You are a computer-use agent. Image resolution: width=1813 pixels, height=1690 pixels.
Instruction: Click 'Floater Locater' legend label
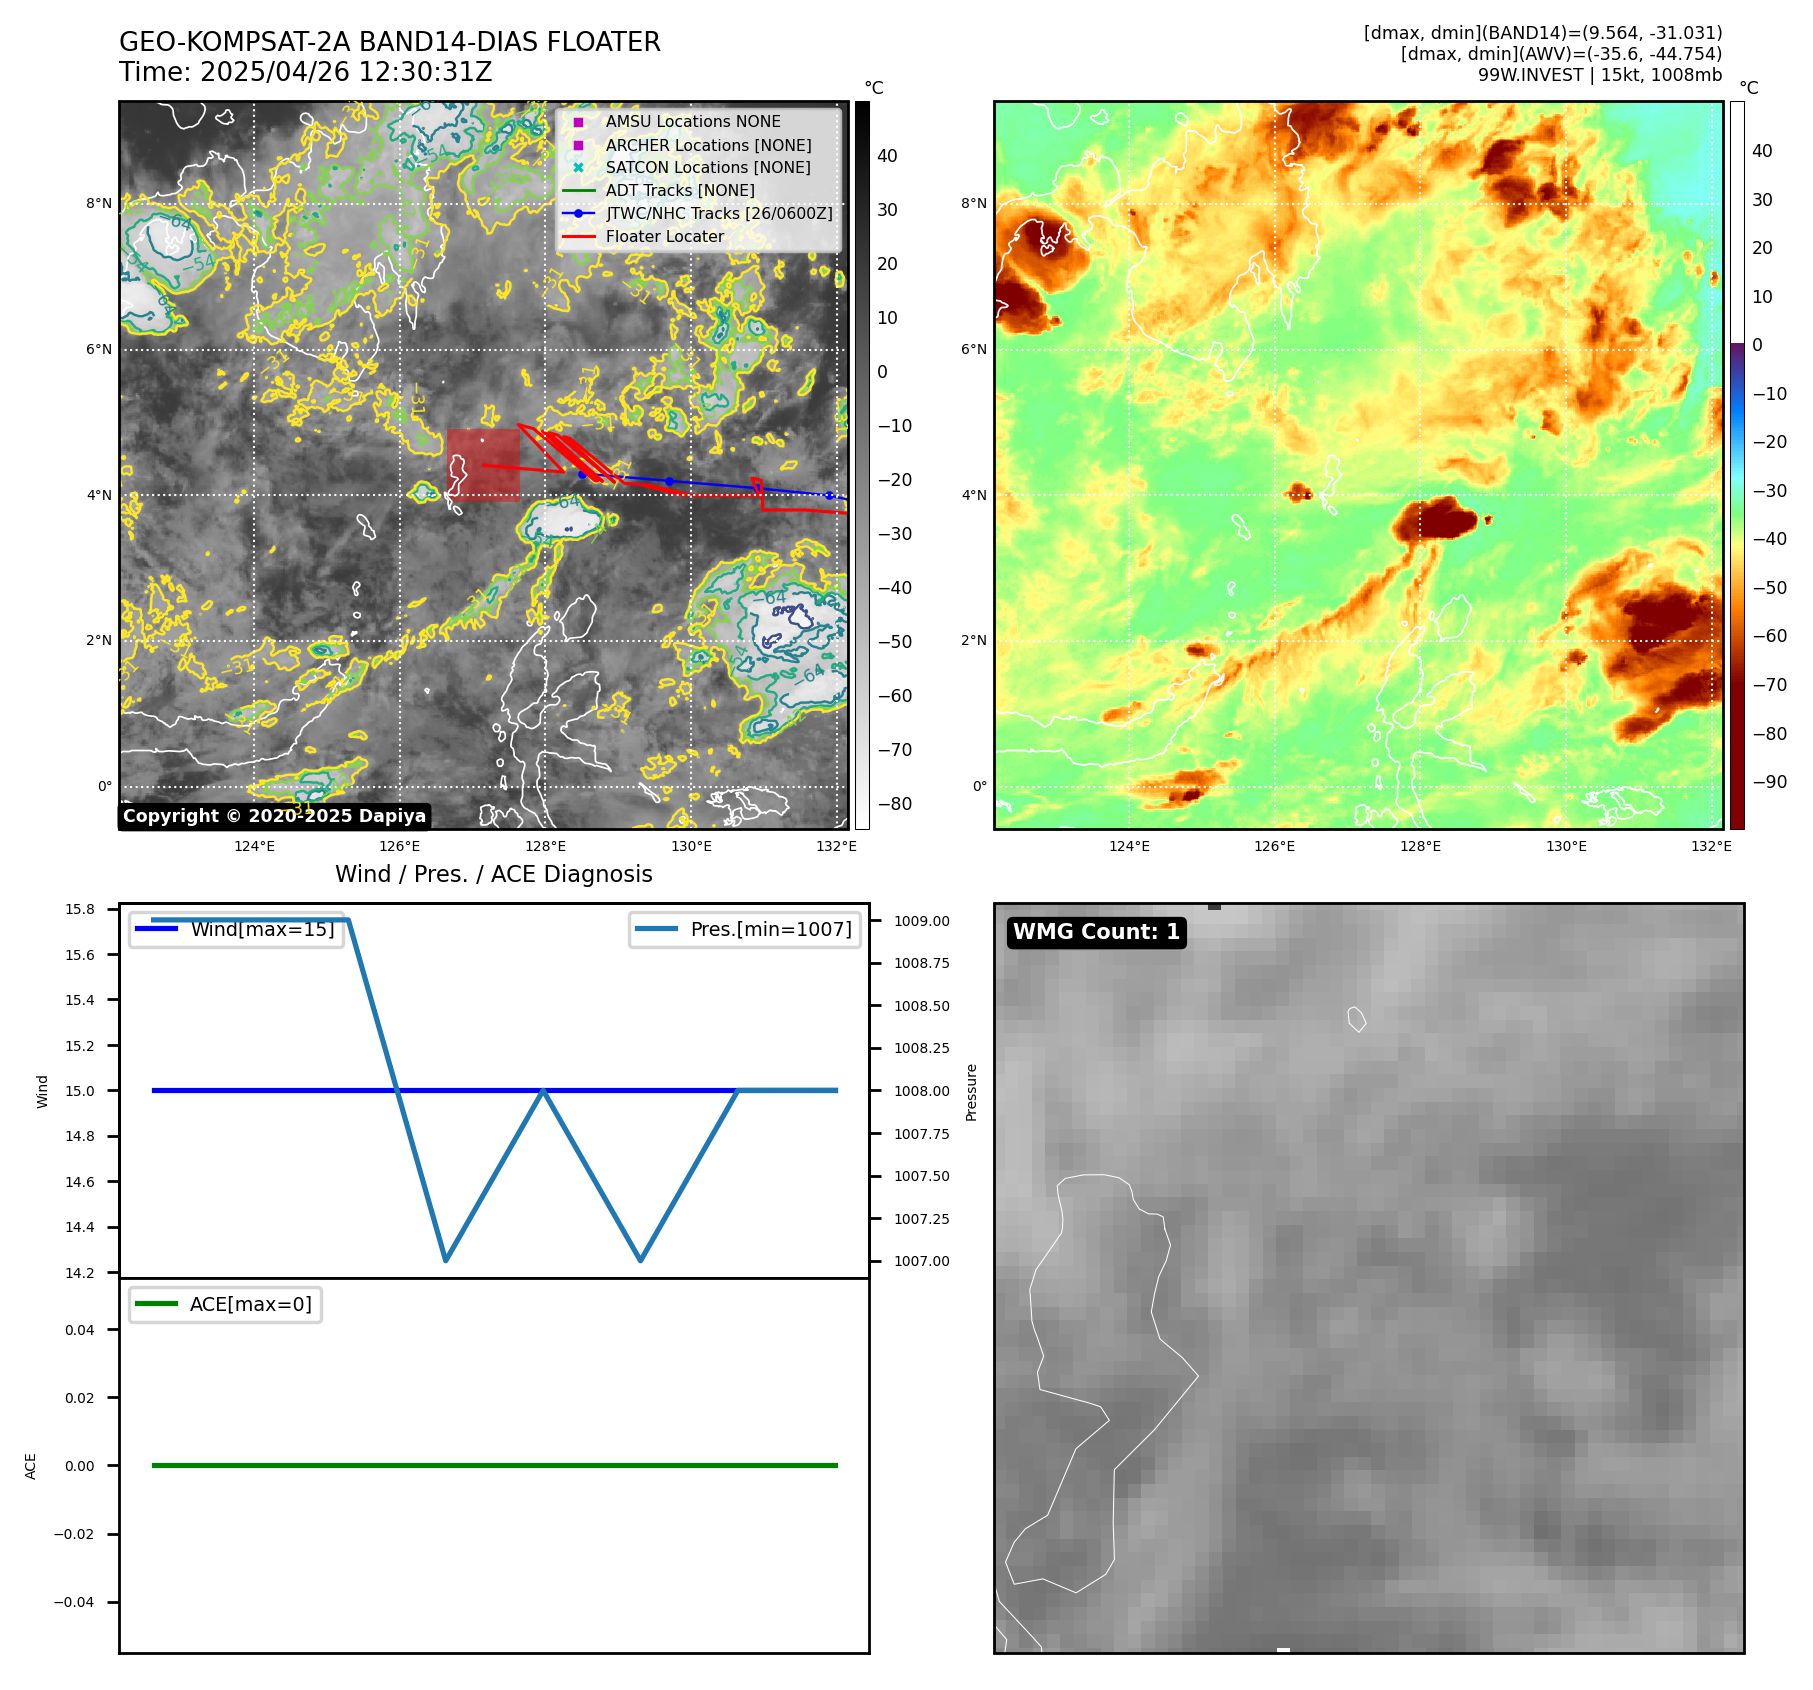point(665,237)
